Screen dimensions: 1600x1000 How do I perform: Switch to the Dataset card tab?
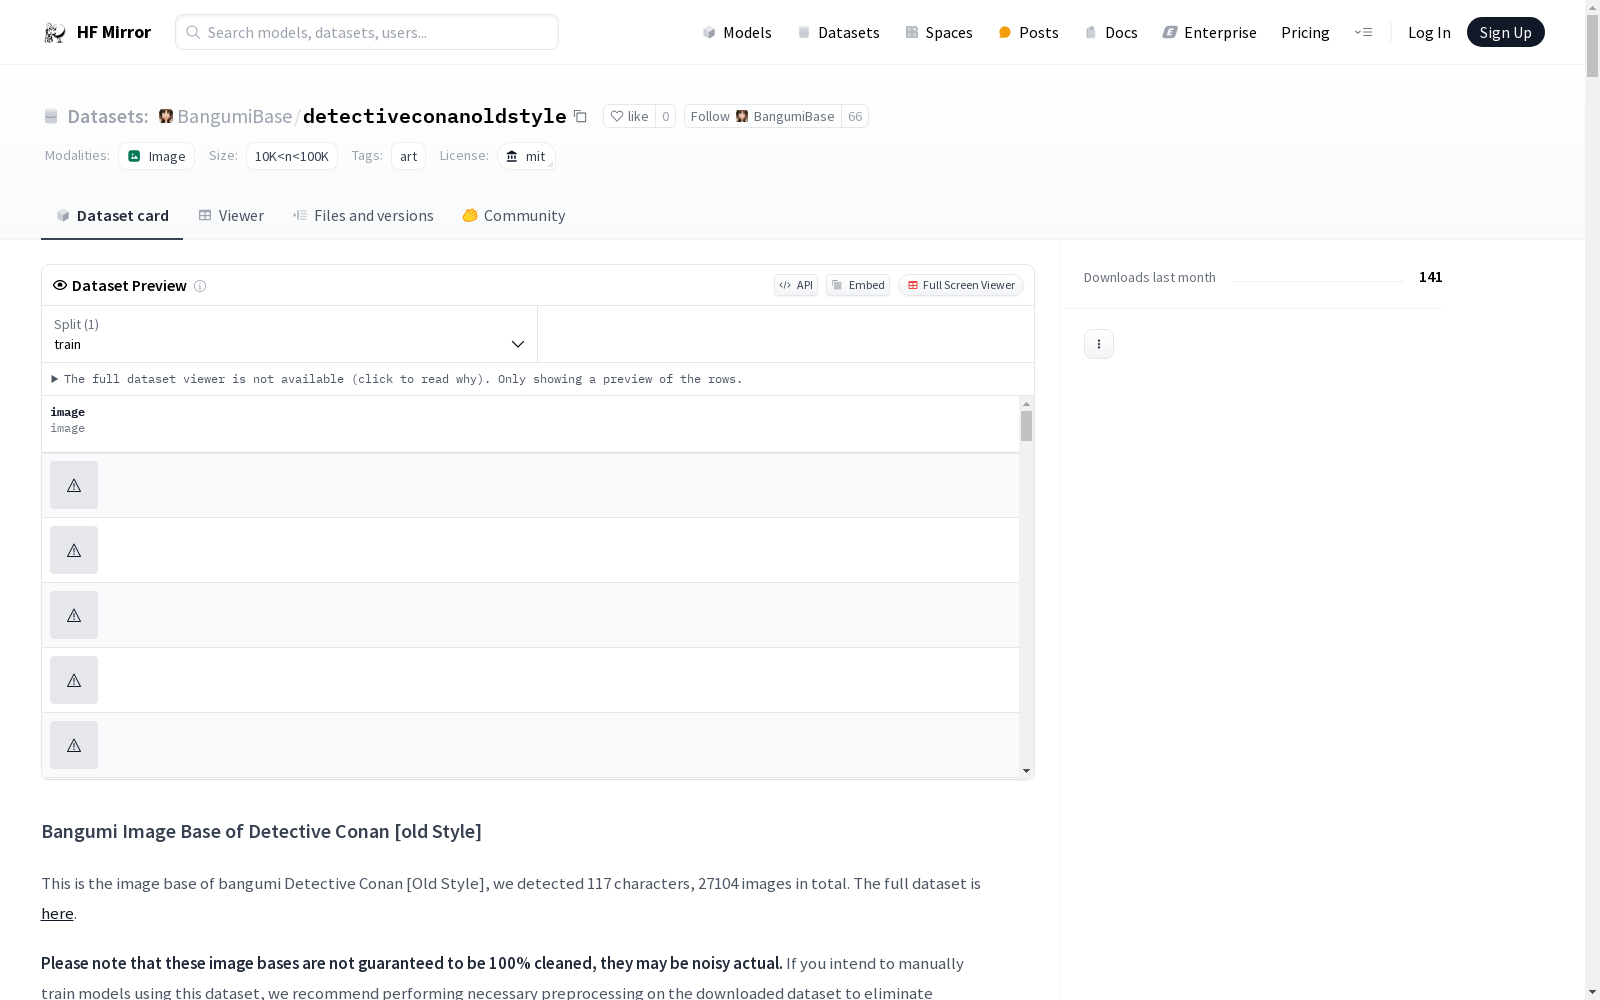click(112, 215)
